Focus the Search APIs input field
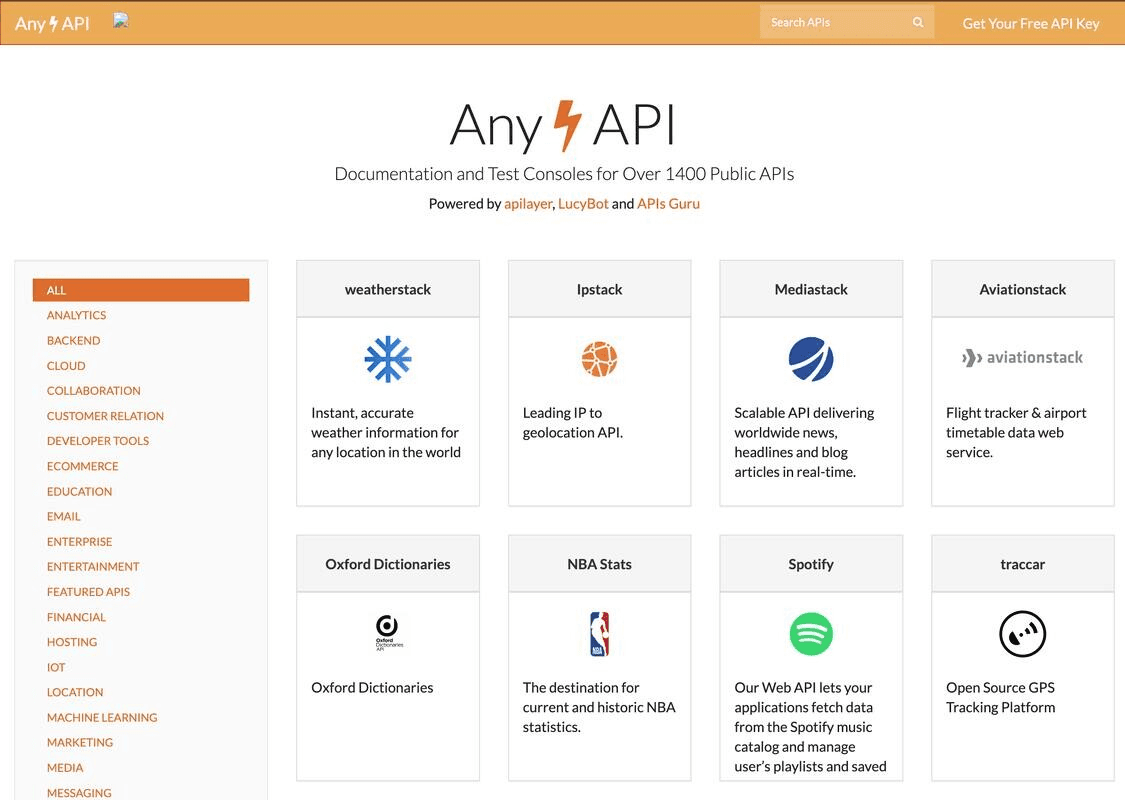The width and height of the screenshot is (1125, 800). pos(835,23)
